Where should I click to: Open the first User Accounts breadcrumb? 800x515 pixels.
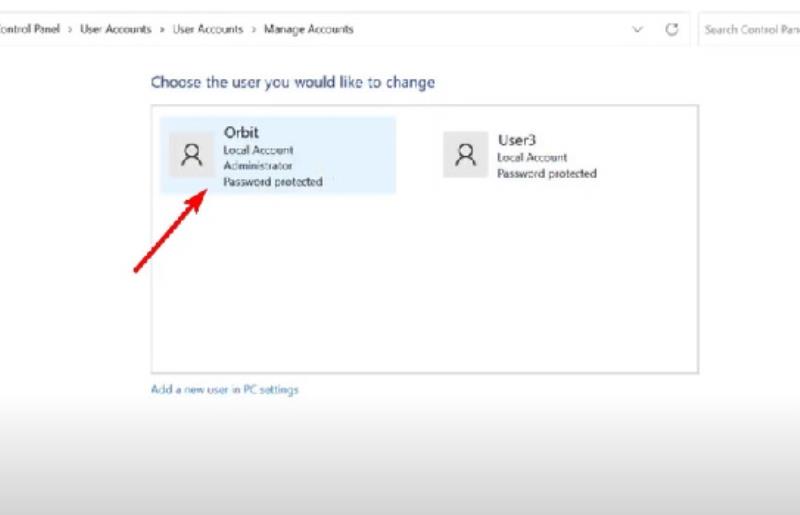116,29
